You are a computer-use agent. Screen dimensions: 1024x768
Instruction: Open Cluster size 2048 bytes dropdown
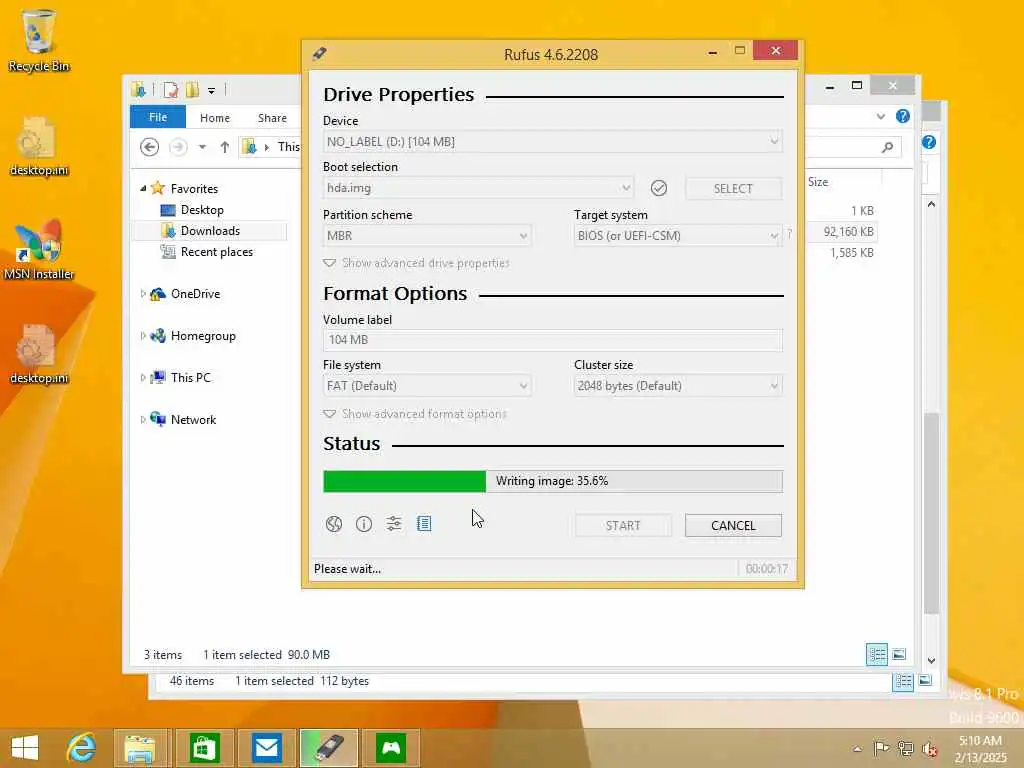pyautogui.click(x=678, y=386)
